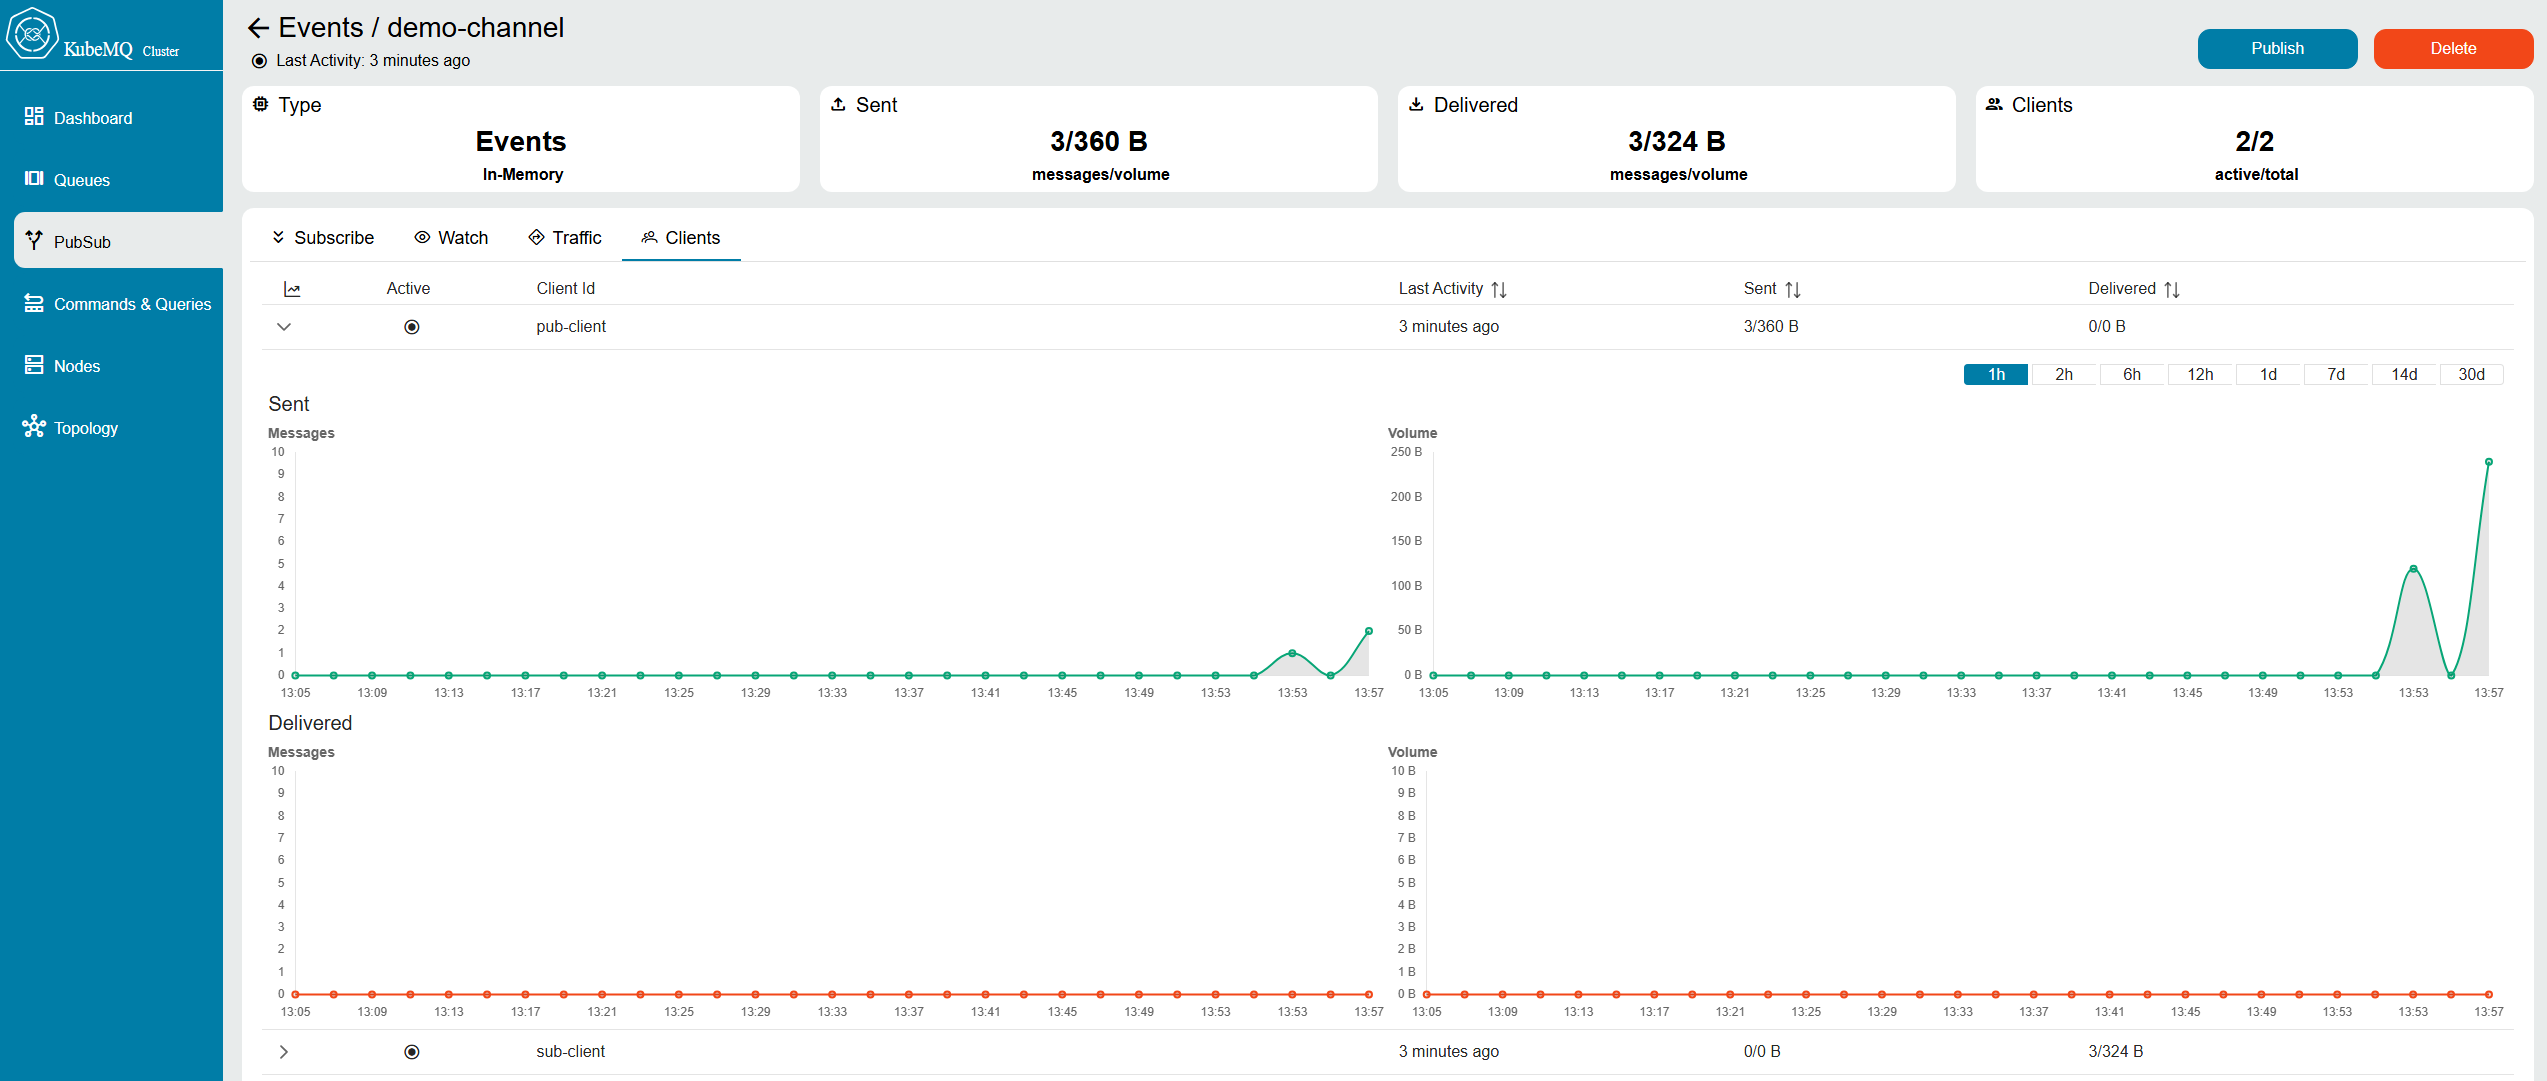Click the peak point on Sent Volume chart
The width and height of the screenshot is (2547, 1081).
pos(2488,462)
